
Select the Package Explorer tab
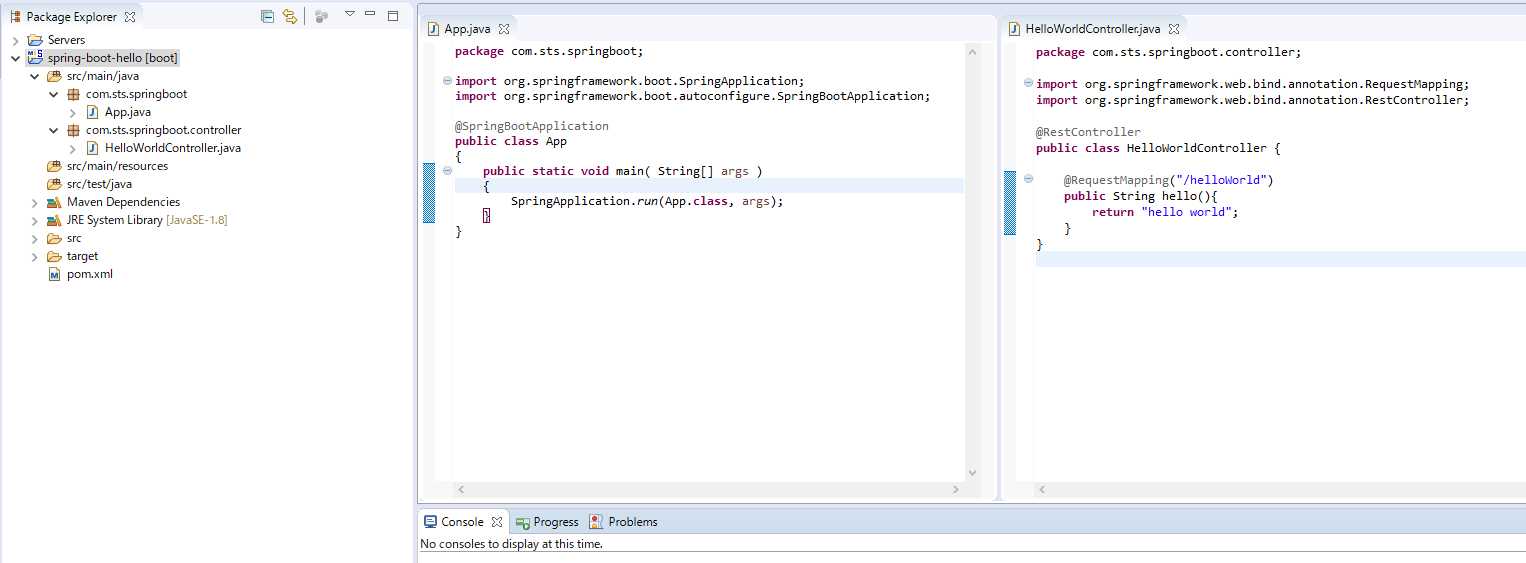[70, 17]
